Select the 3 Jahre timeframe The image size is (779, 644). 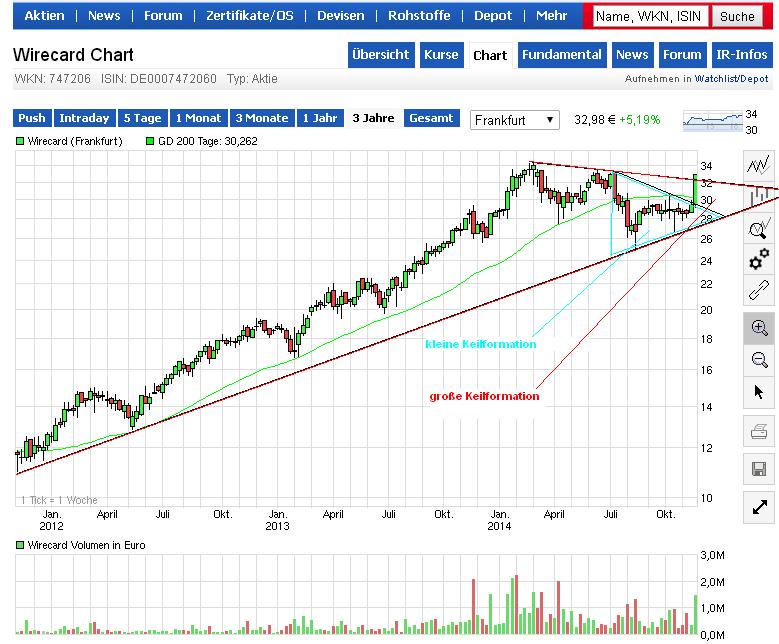(374, 118)
